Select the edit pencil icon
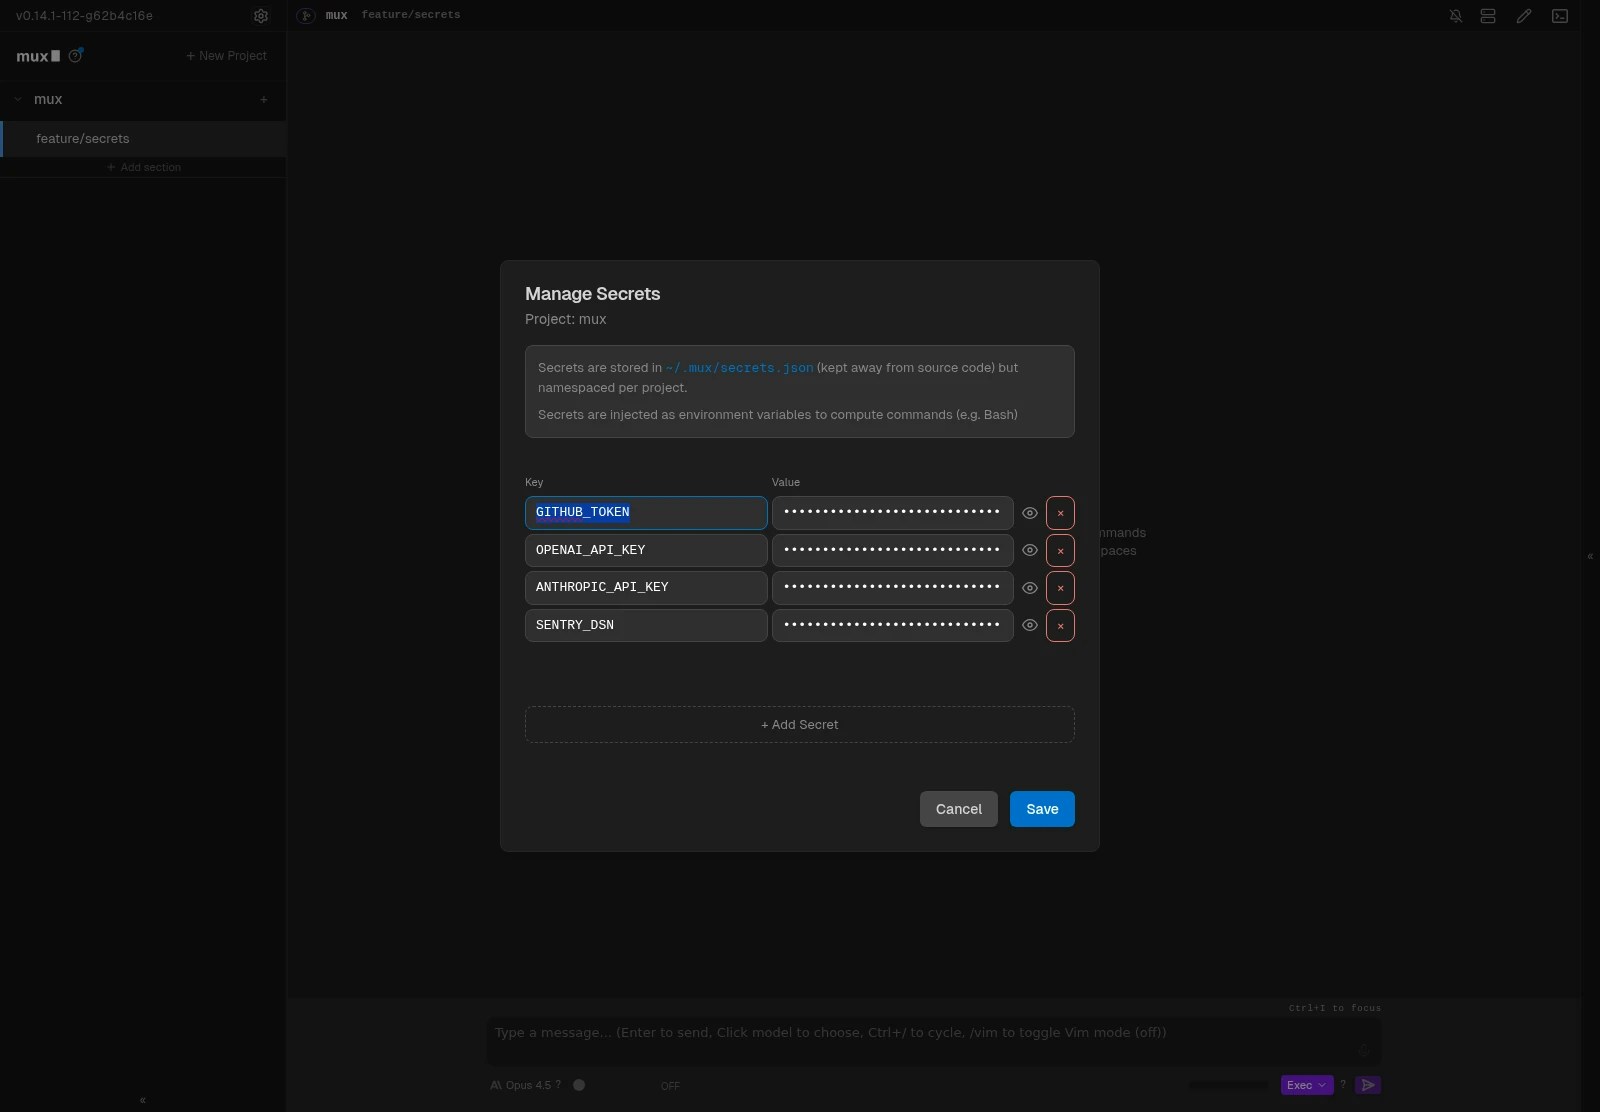The height and width of the screenshot is (1112, 1600). pos(1524,16)
